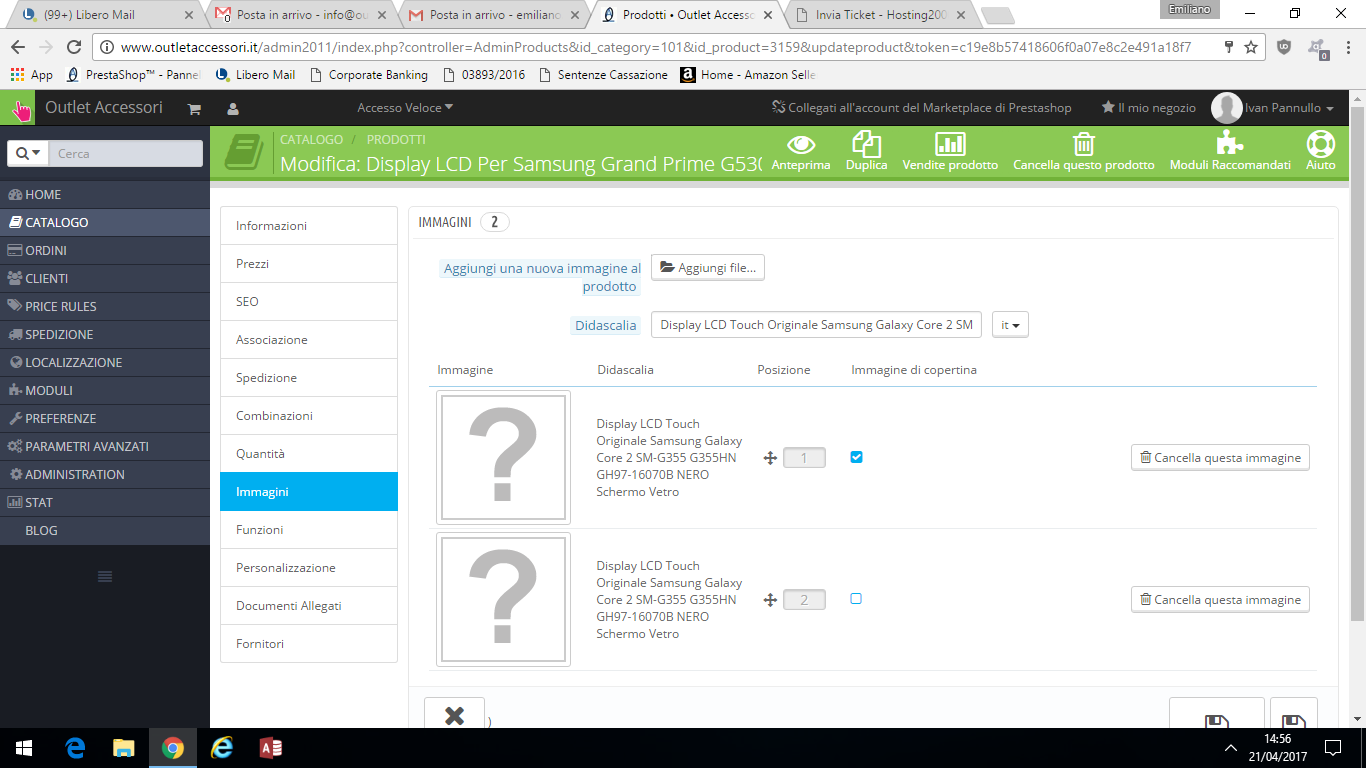Open STAT sidebar item
1366x768 pixels.
tap(105, 502)
